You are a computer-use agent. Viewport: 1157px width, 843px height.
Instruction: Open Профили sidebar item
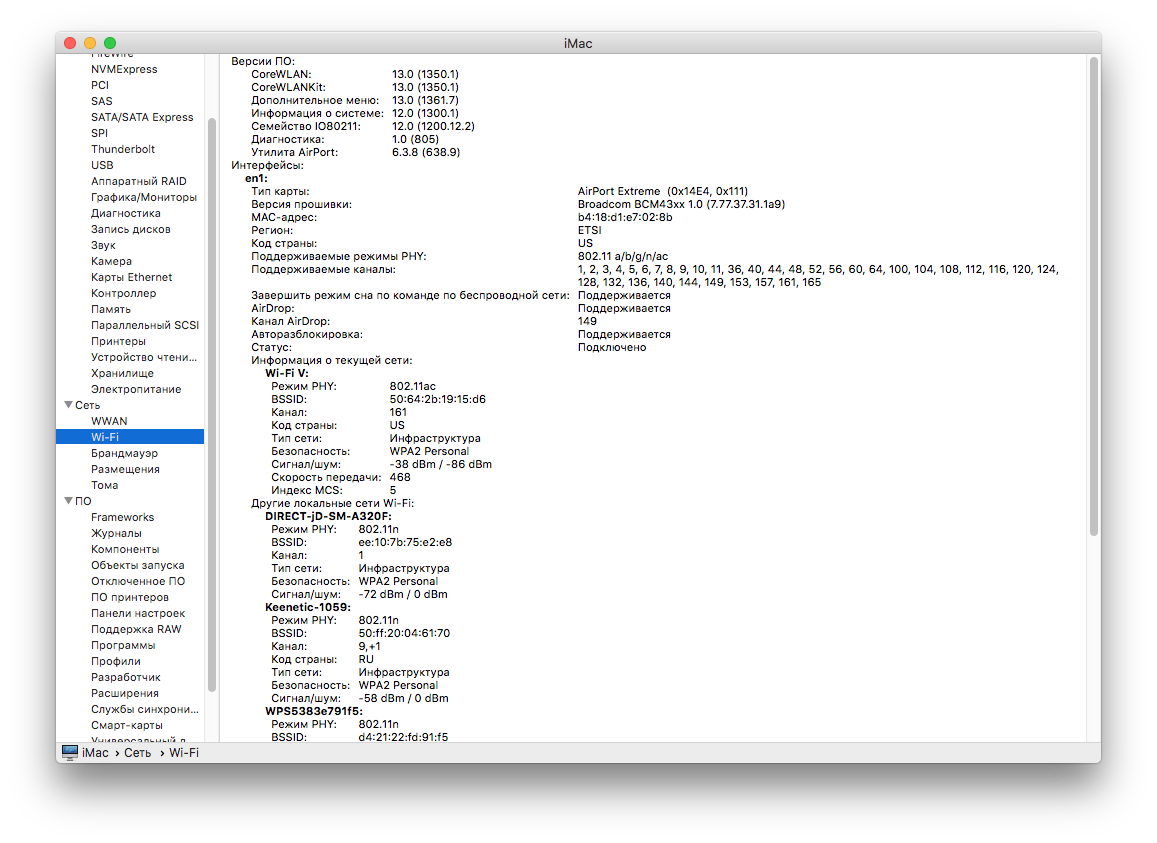[x=116, y=661]
